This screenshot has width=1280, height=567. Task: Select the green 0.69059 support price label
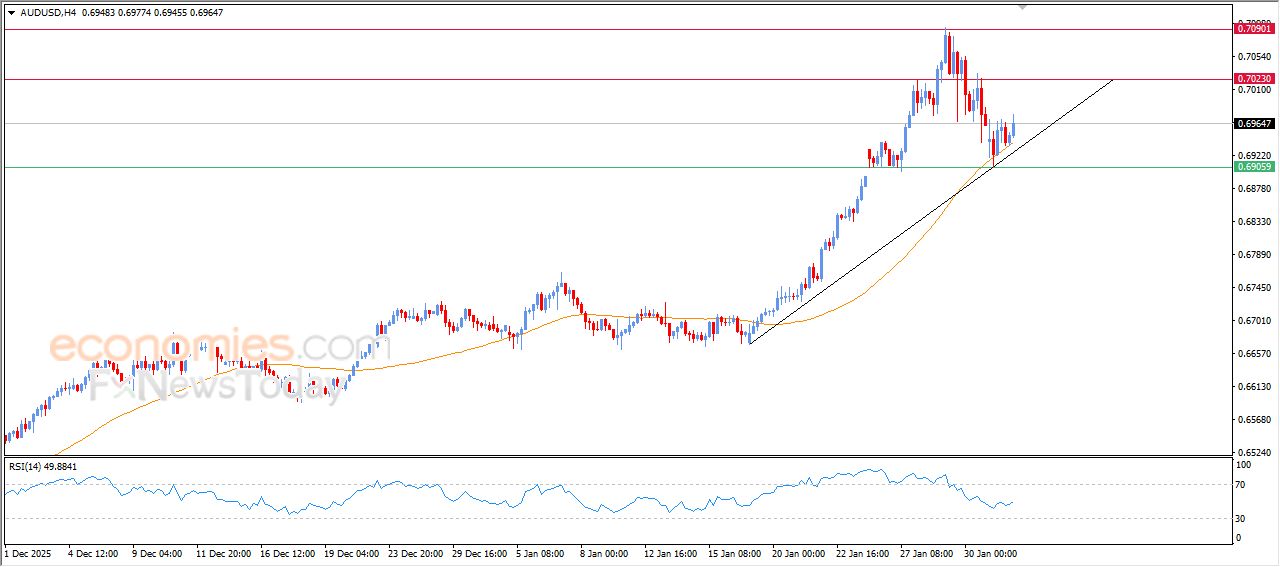1254,167
